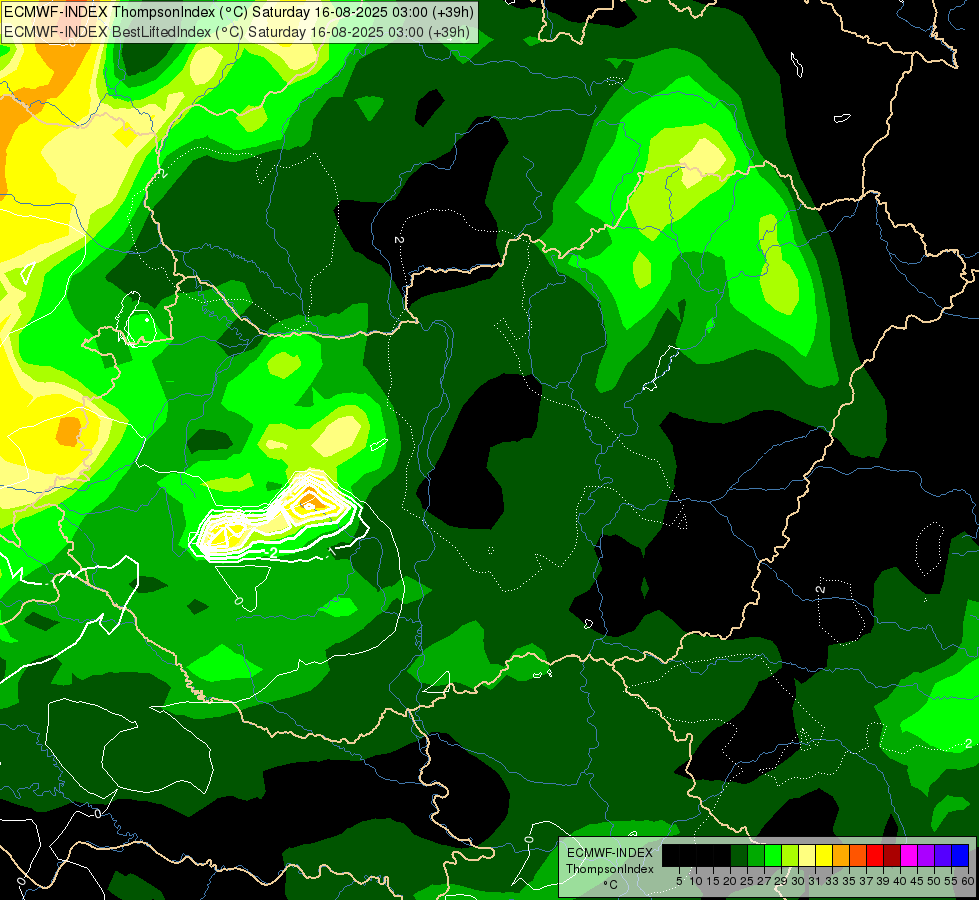Click the legend tick value '37'
Viewport: 979px width, 900px height.
(866, 881)
